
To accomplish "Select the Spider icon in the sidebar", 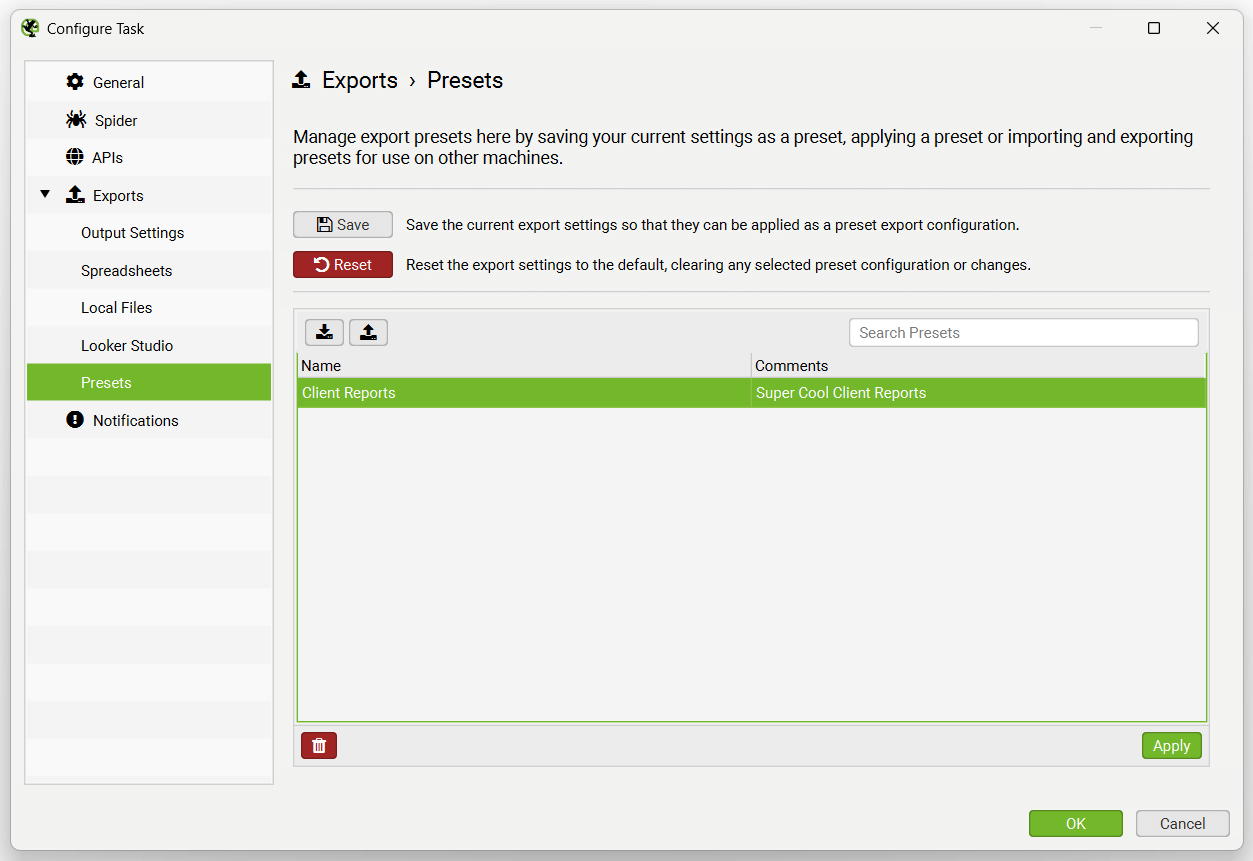I will 76,118.
